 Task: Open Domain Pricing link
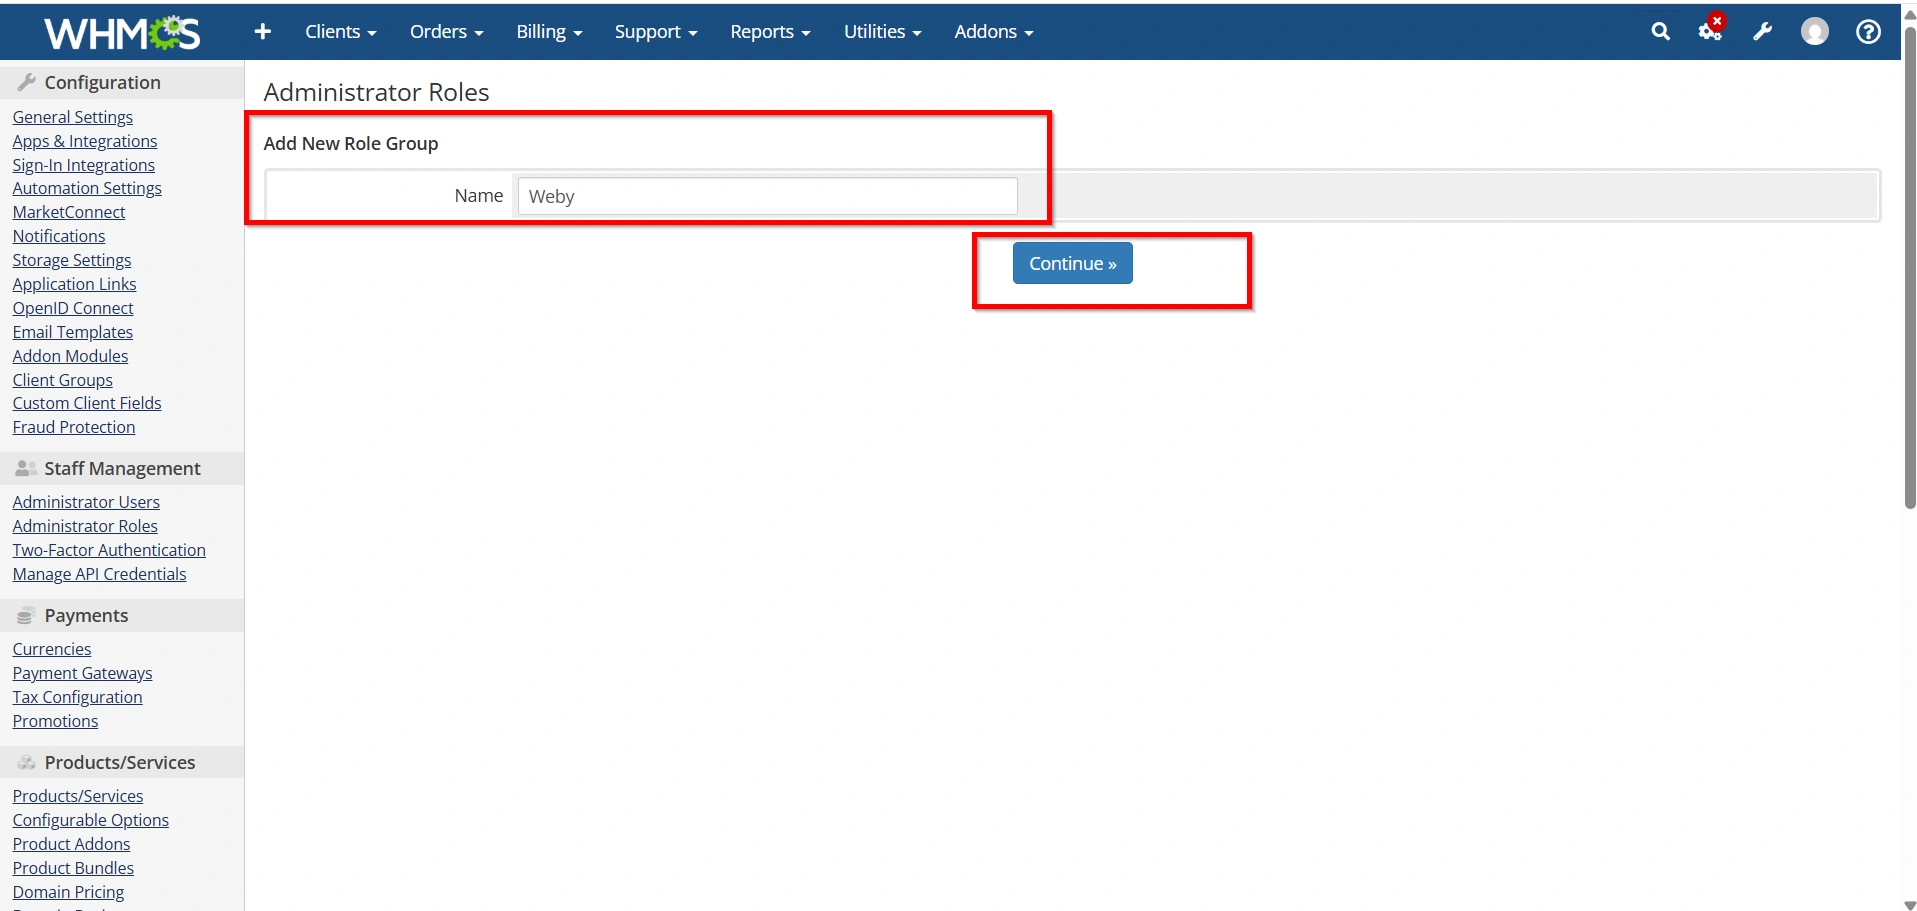[x=69, y=892]
